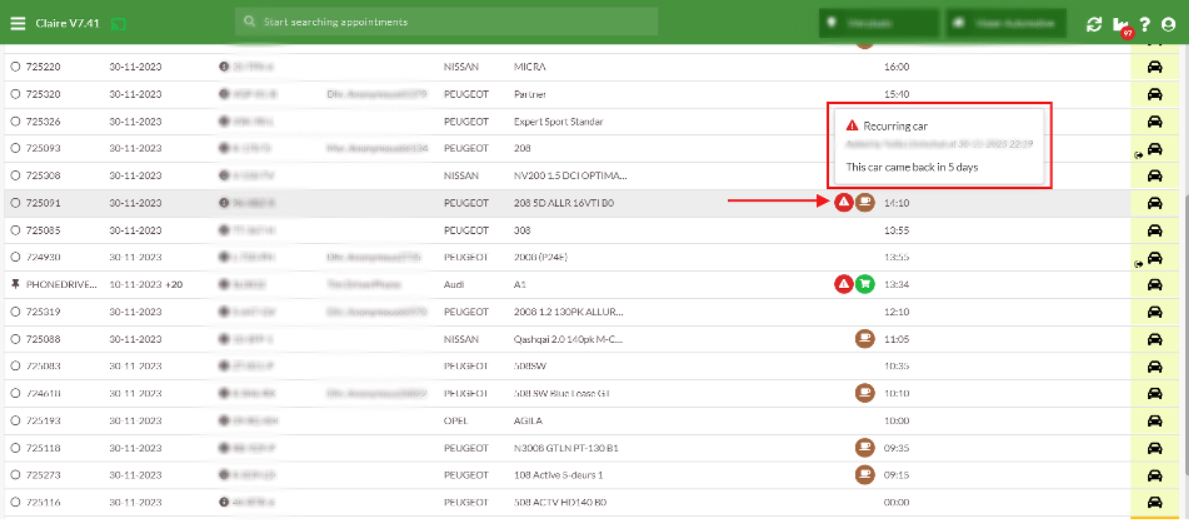1189x526 pixels.
Task: Click the pin icon before PHONEDRIVE
Action: (x=16, y=284)
